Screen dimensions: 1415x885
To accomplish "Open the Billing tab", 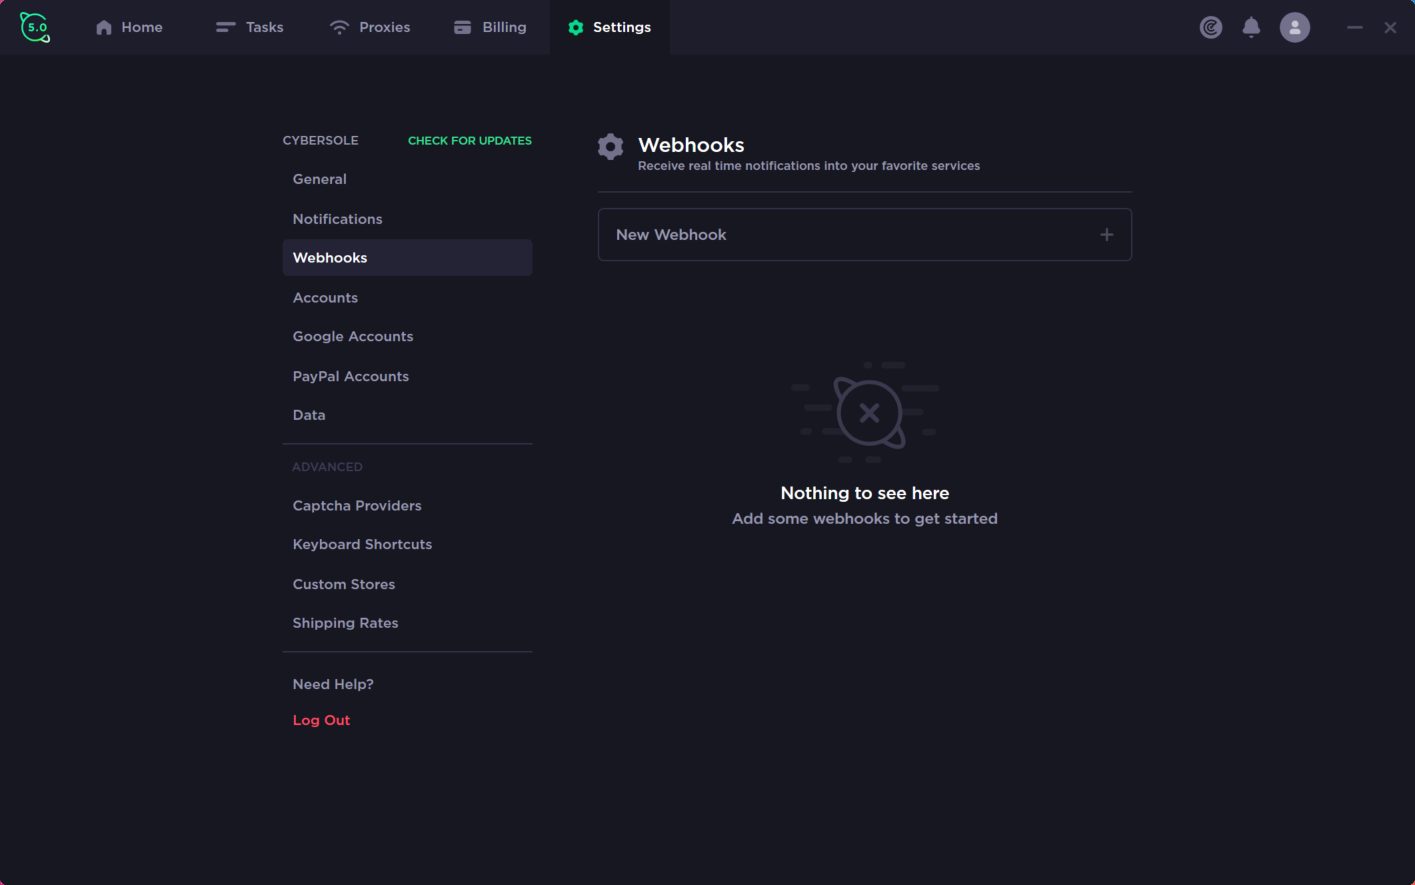I will point(490,27).
